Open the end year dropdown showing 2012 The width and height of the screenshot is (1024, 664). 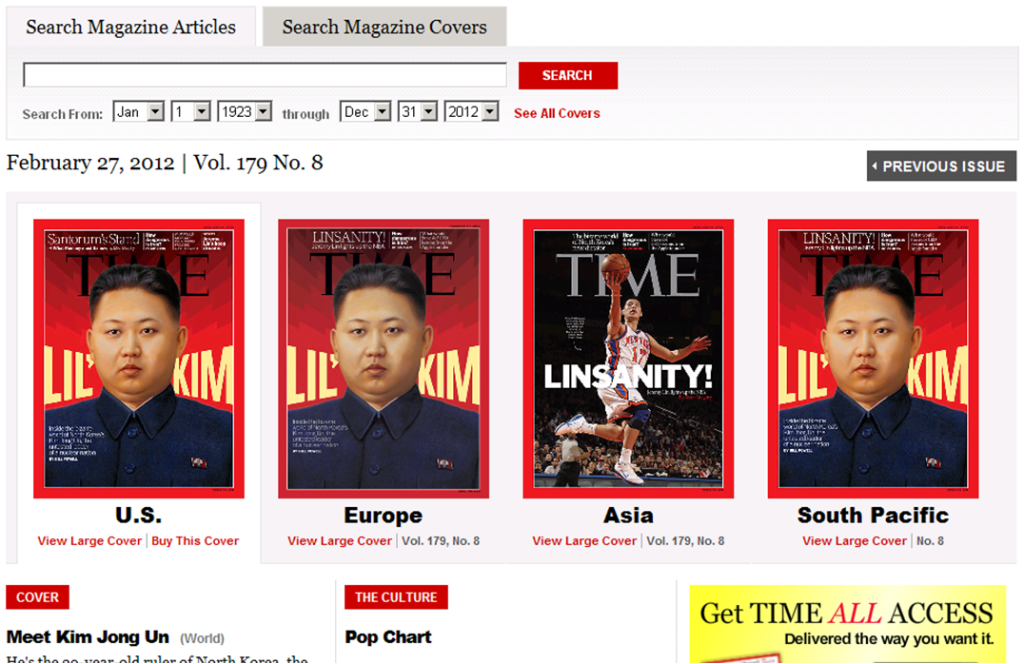coord(471,112)
